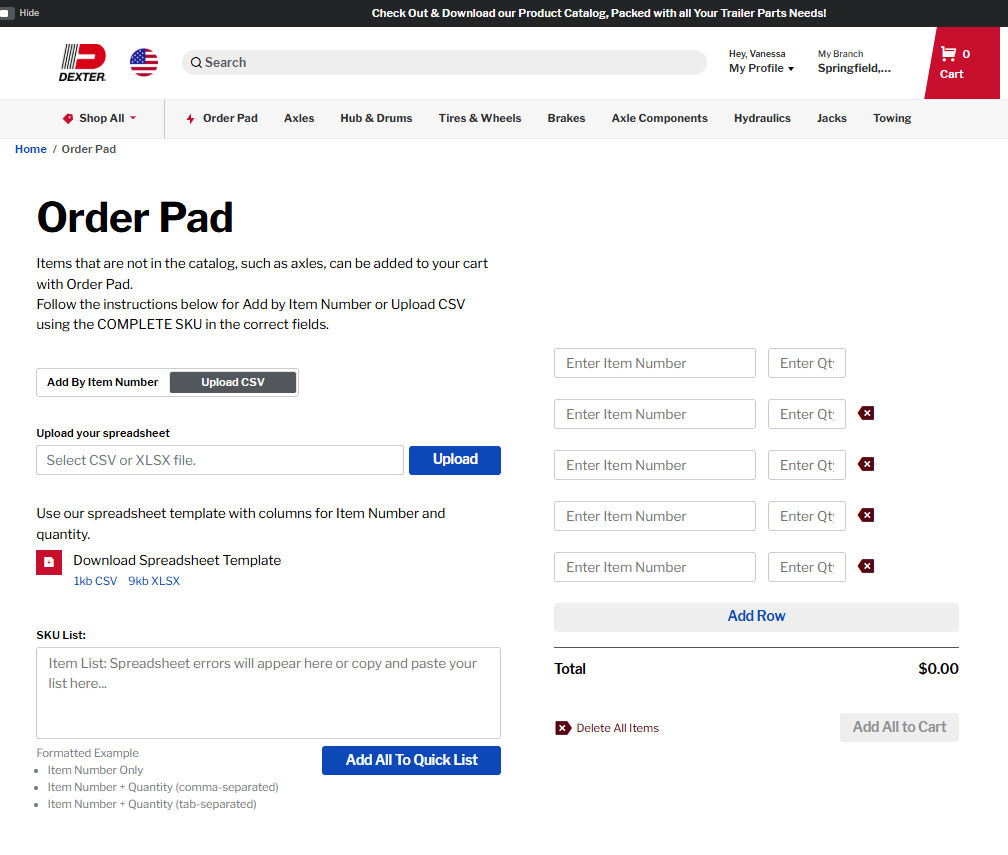
Task: Toggle the Hide banner switch
Action: [8, 13]
